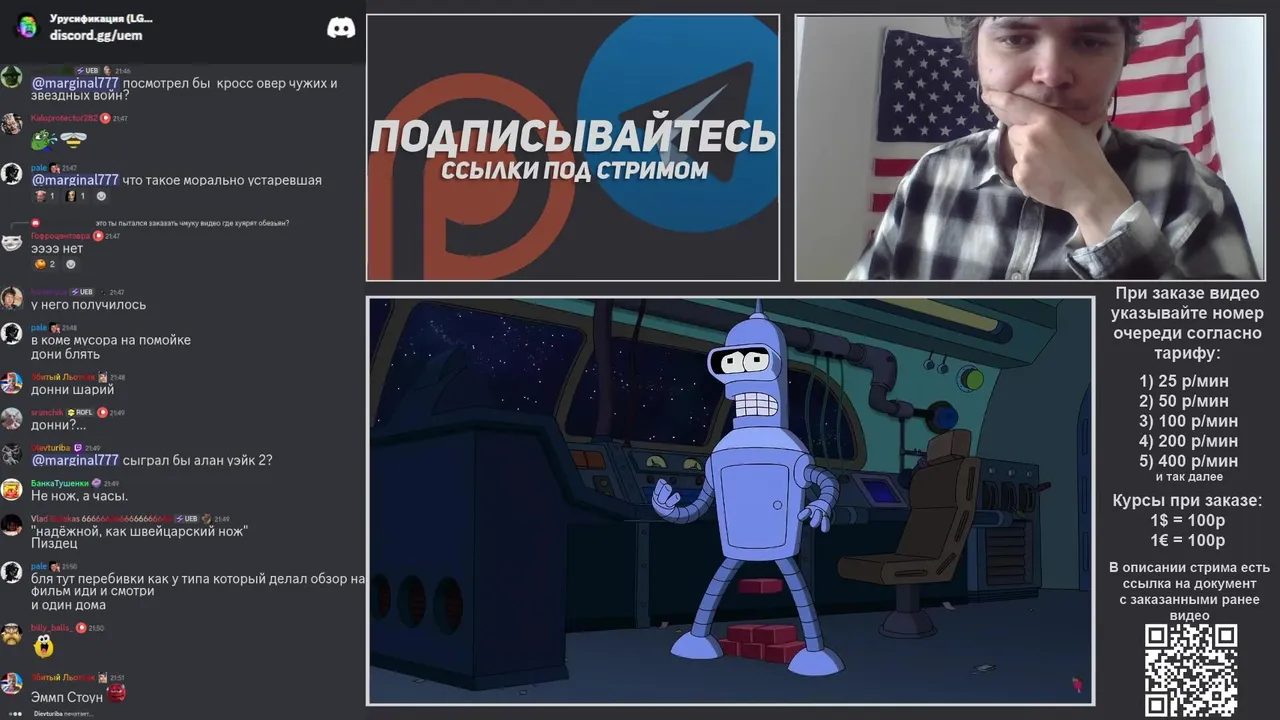This screenshot has width=1280, height=720.
Task: Click БанкаТушенки's avatar
Action: tap(11, 489)
